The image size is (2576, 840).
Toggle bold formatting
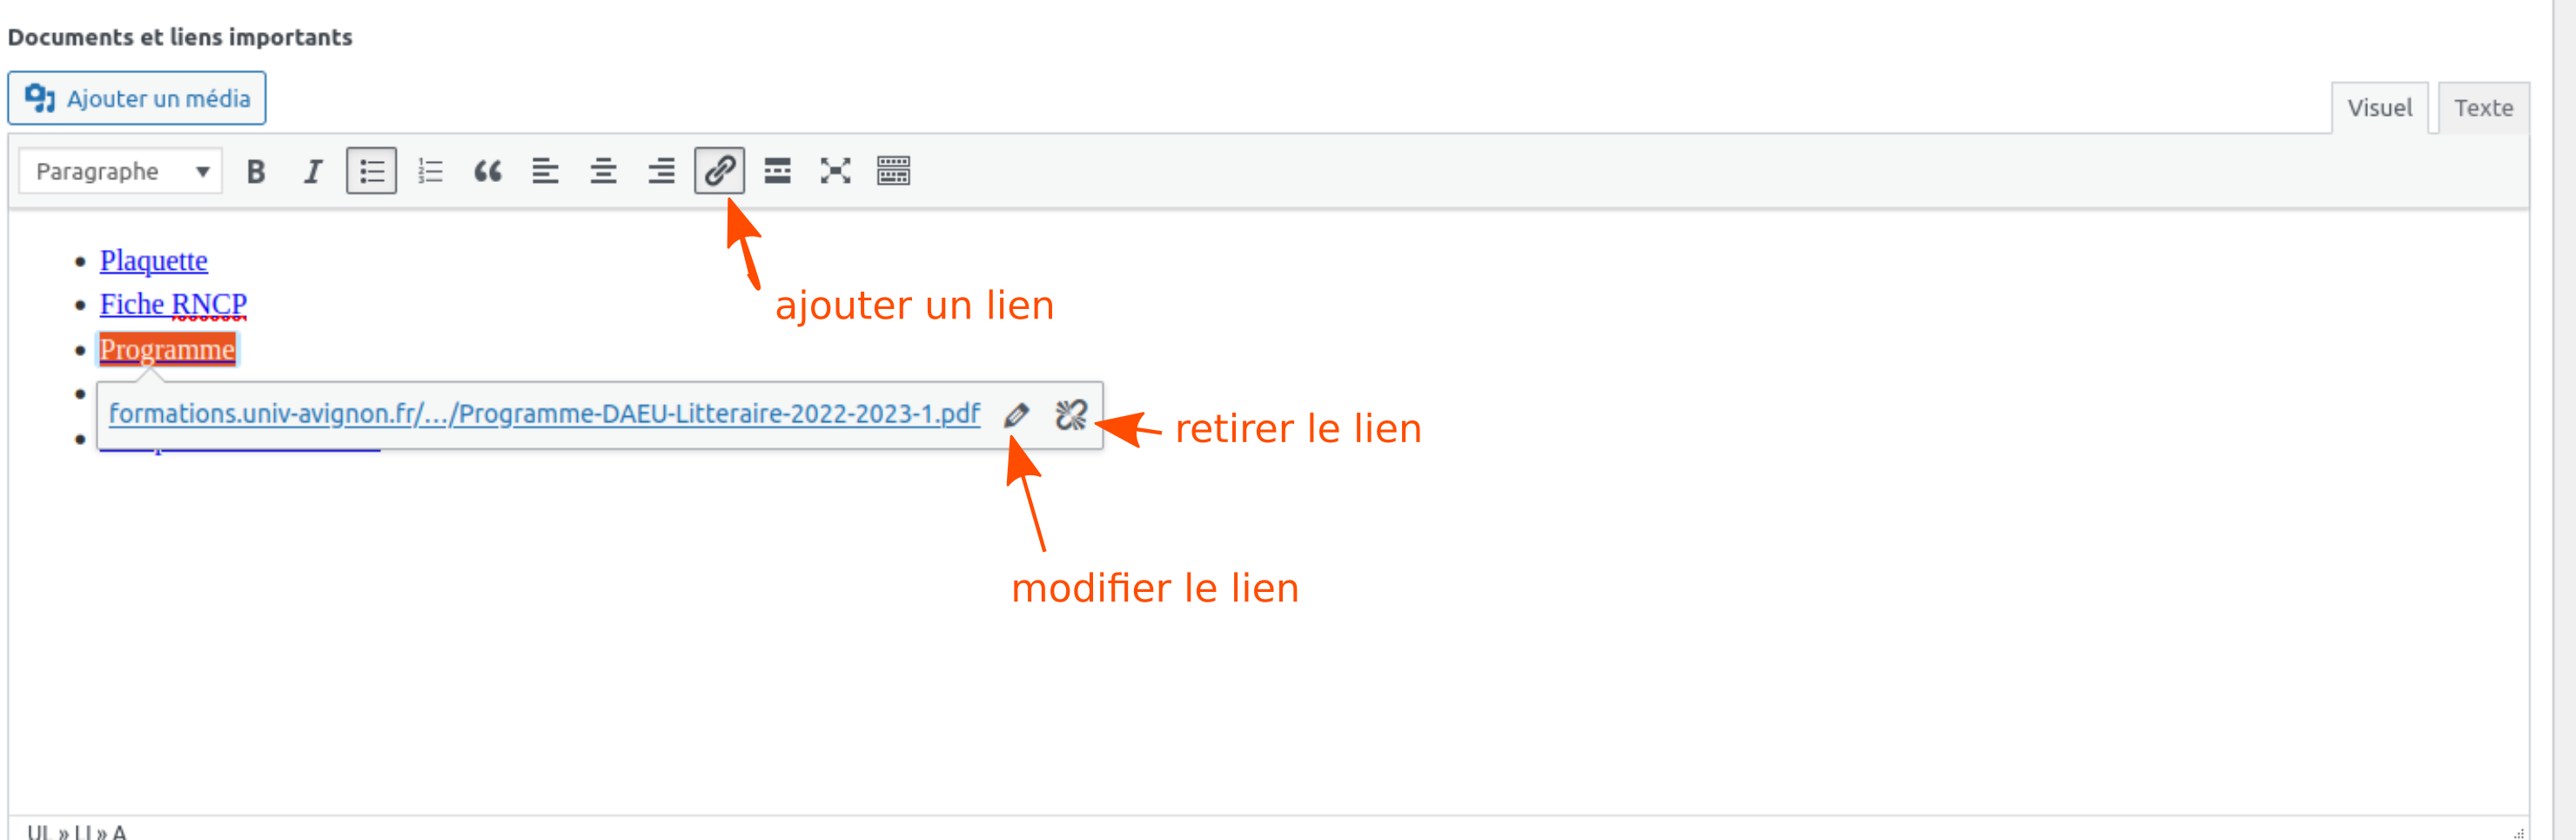point(256,171)
